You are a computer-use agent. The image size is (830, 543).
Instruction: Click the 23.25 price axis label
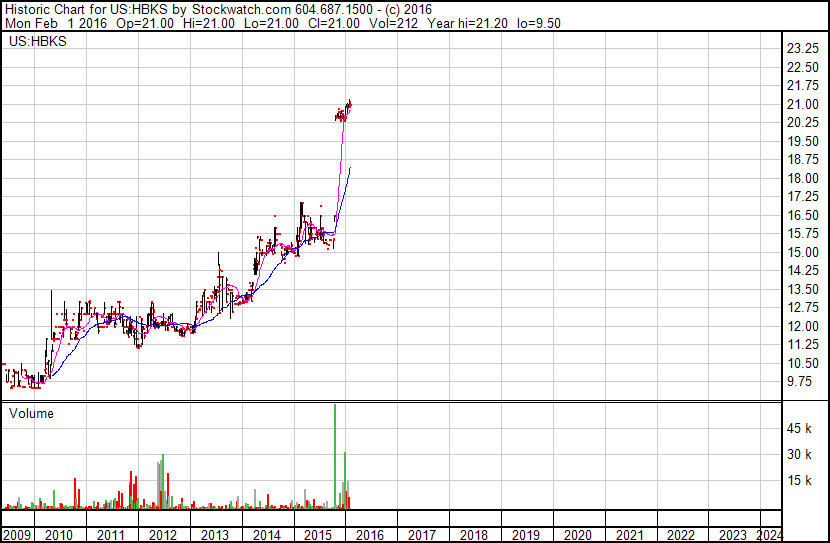(x=804, y=49)
